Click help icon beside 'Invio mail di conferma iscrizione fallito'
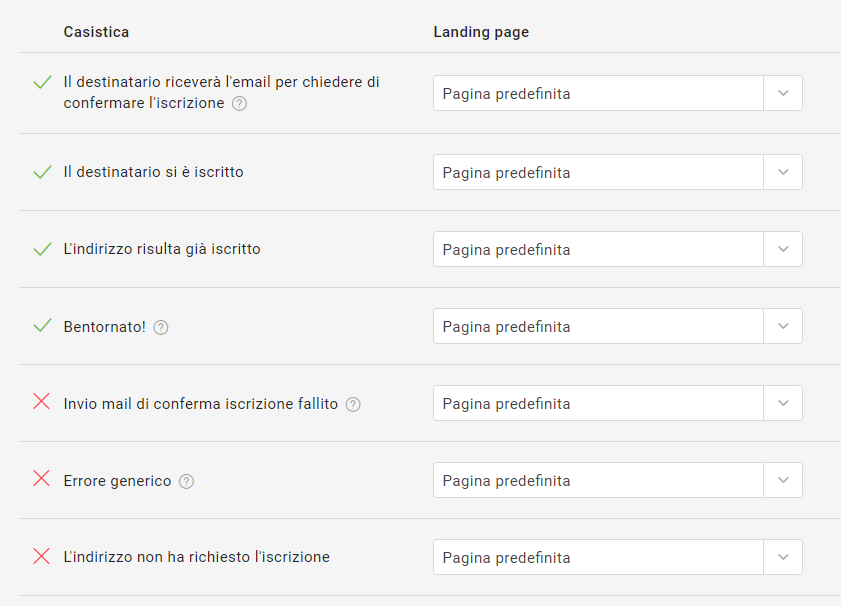Image resolution: width=841 pixels, height=606 pixels. point(353,404)
